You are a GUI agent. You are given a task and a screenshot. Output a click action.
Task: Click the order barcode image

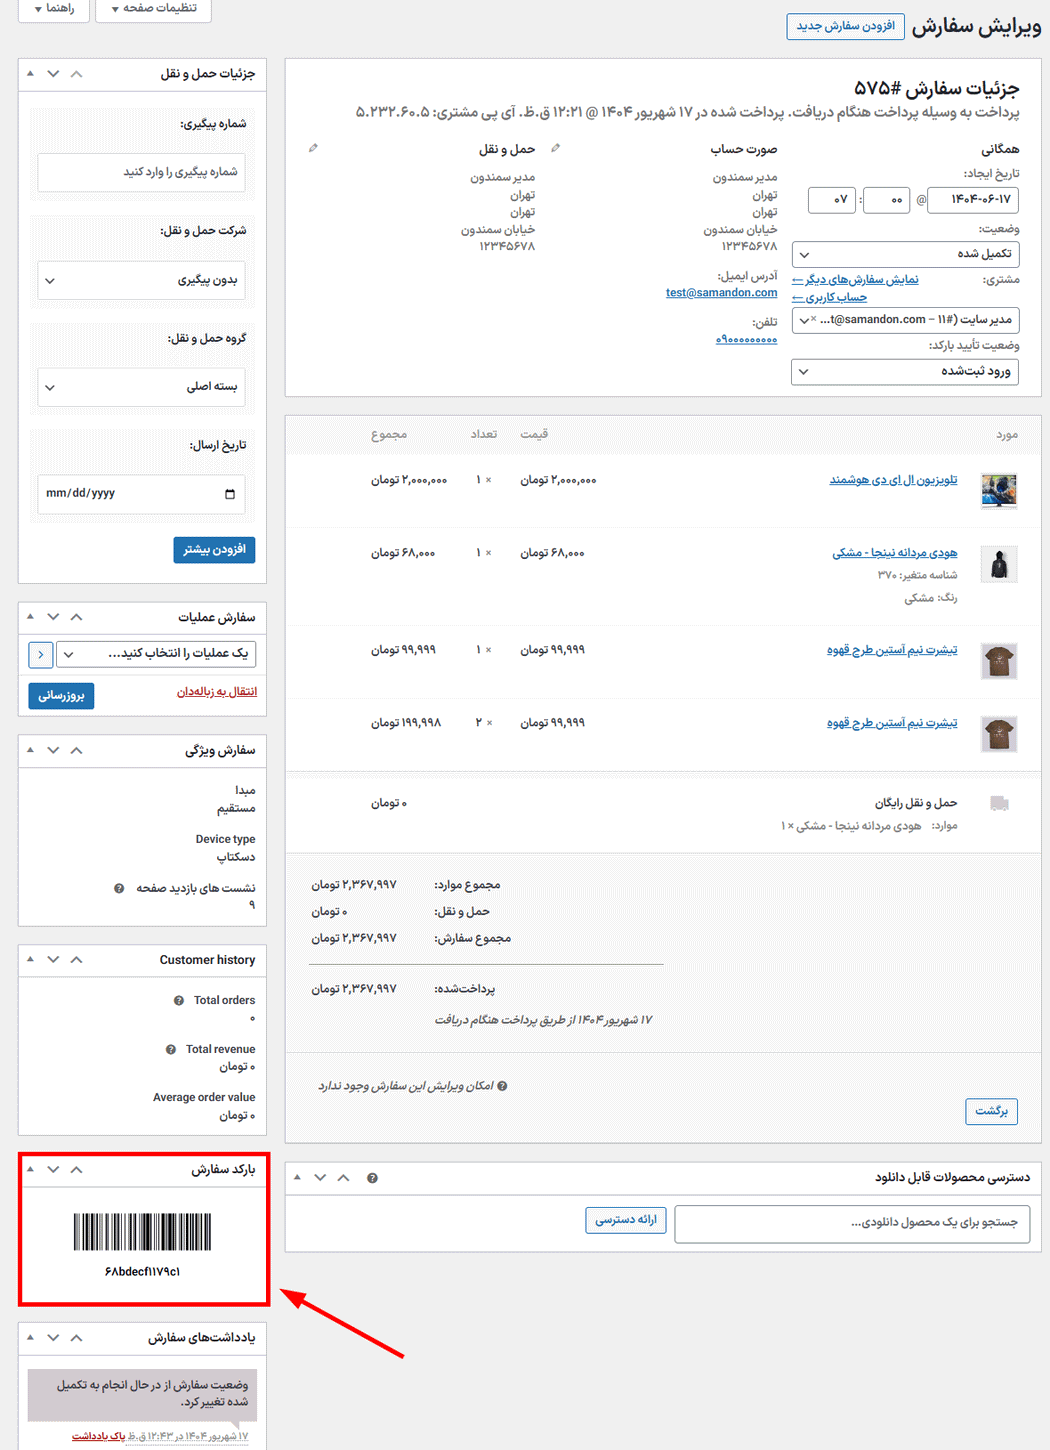pyautogui.click(x=142, y=1232)
